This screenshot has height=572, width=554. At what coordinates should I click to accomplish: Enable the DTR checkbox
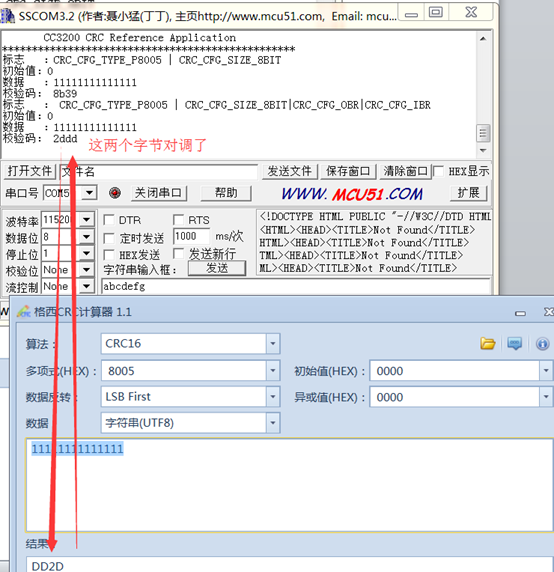[x=109, y=220]
